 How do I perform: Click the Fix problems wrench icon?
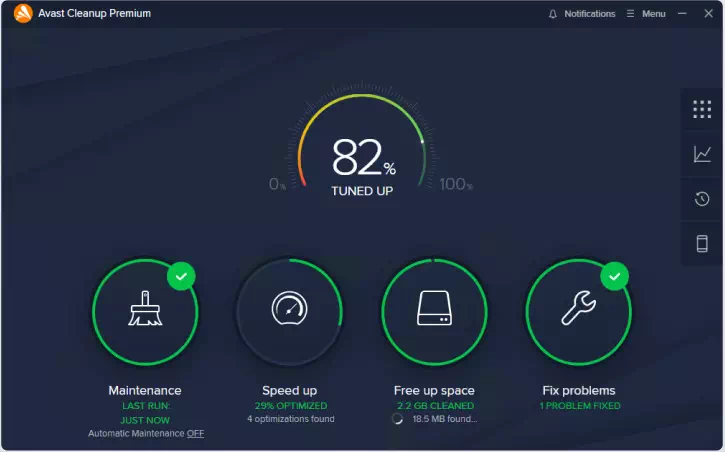[579, 308]
